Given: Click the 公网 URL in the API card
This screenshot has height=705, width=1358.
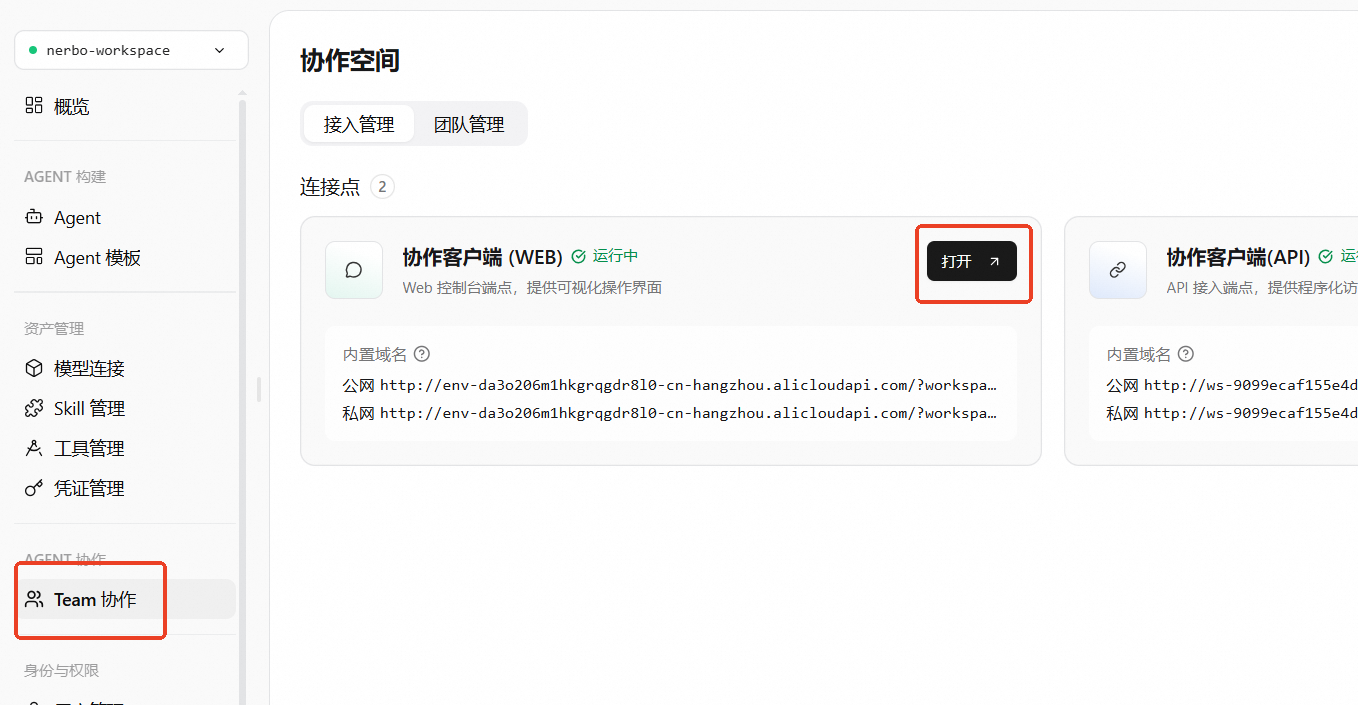Looking at the screenshot, I should pyautogui.click(x=1251, y=385).
